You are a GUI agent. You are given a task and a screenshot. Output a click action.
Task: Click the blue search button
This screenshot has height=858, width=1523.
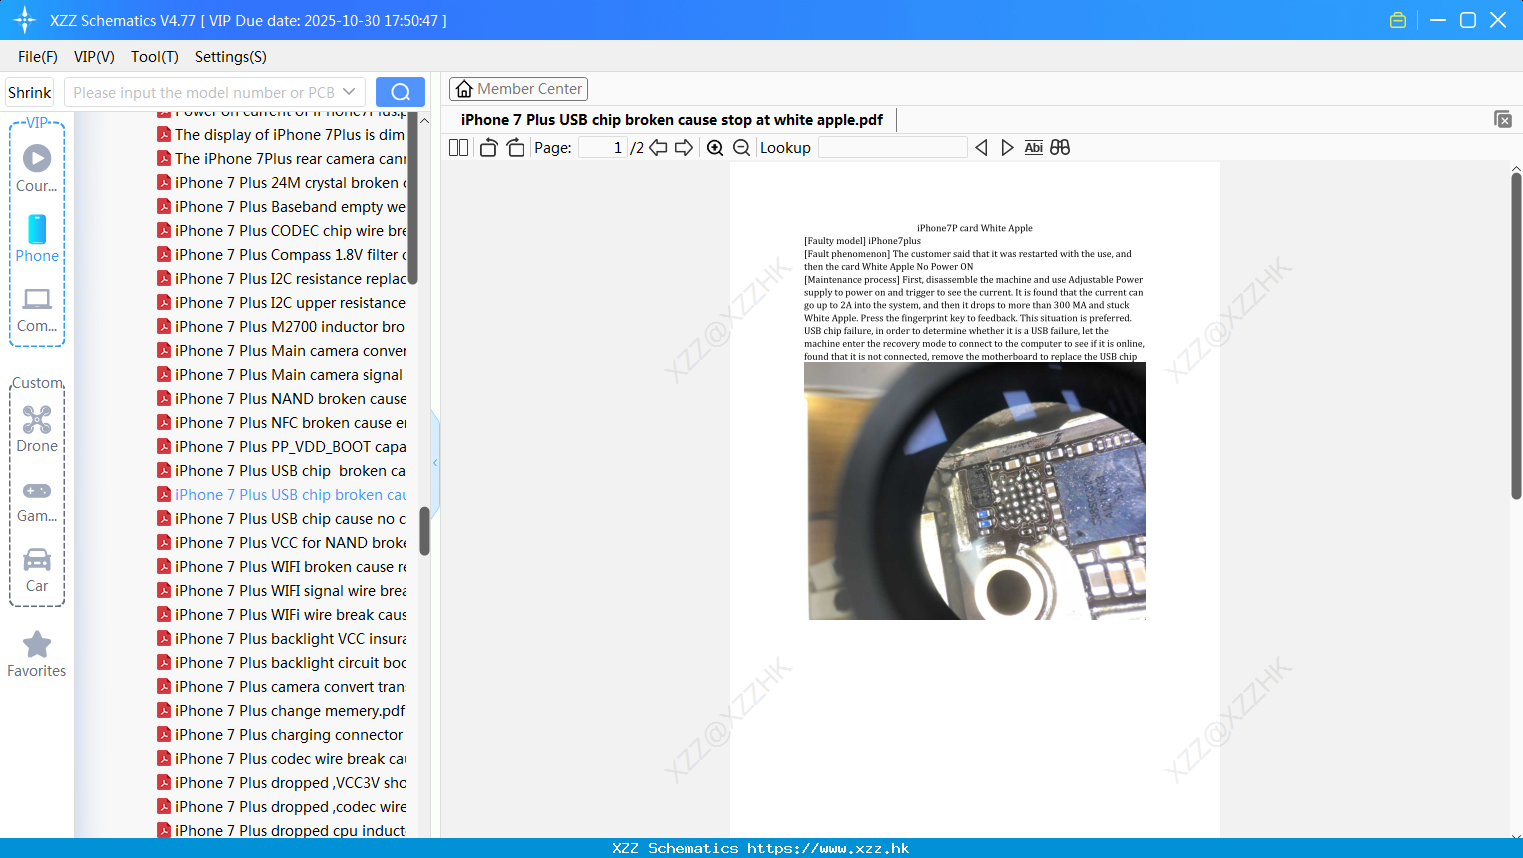pyautogui.click(x=400, y=92)
